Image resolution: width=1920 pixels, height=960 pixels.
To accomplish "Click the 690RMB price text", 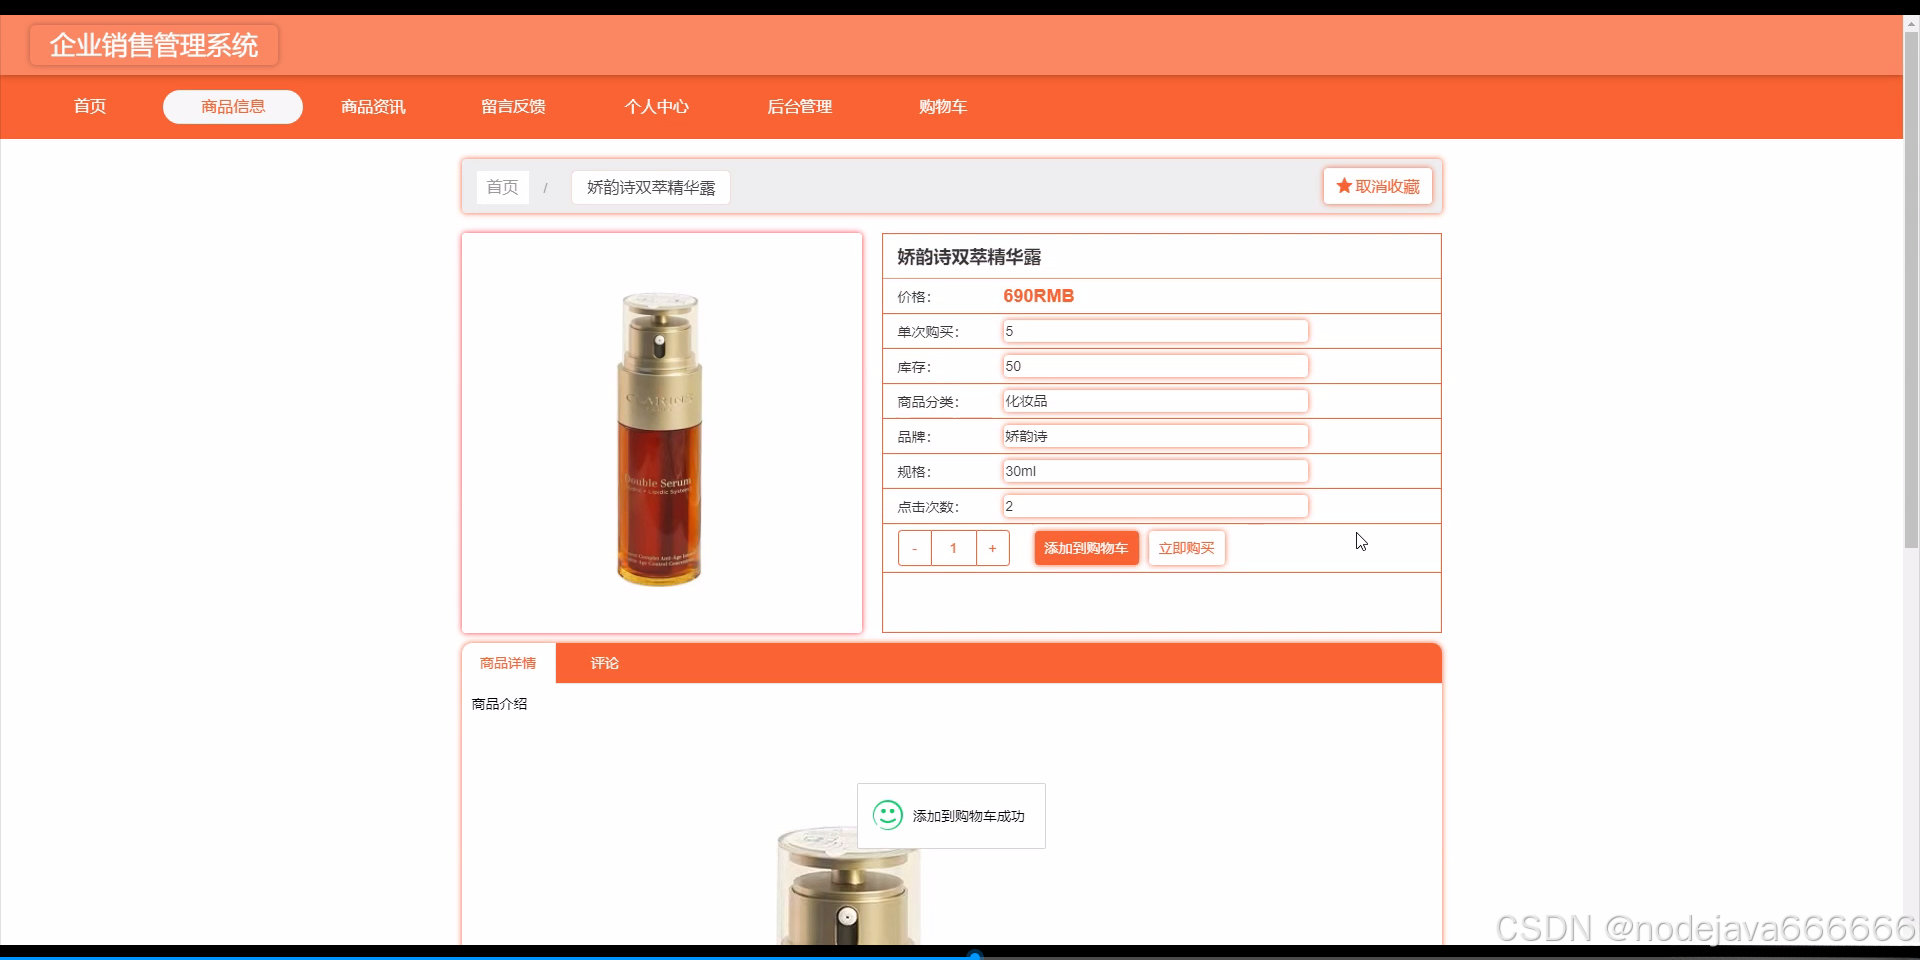I will point(1038,296).
